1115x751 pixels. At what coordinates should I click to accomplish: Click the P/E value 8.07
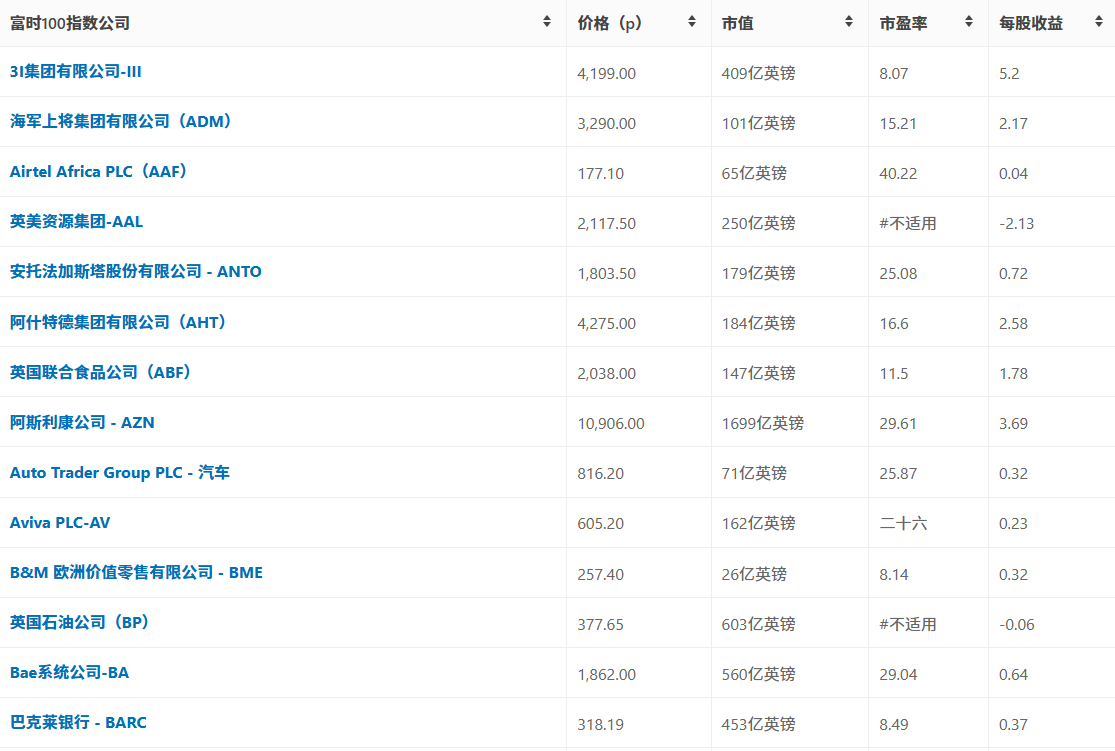pos(894,73)
